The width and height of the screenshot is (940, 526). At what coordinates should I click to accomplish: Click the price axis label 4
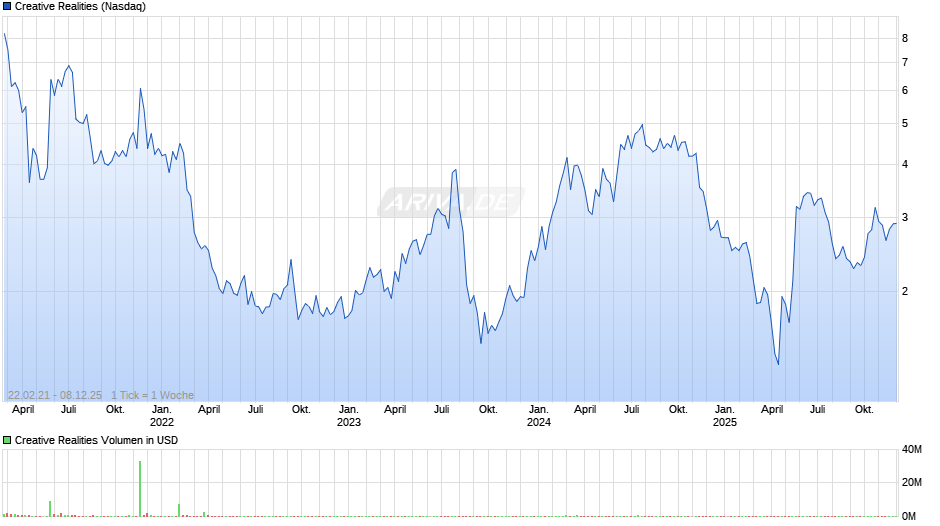click(905, 164)
